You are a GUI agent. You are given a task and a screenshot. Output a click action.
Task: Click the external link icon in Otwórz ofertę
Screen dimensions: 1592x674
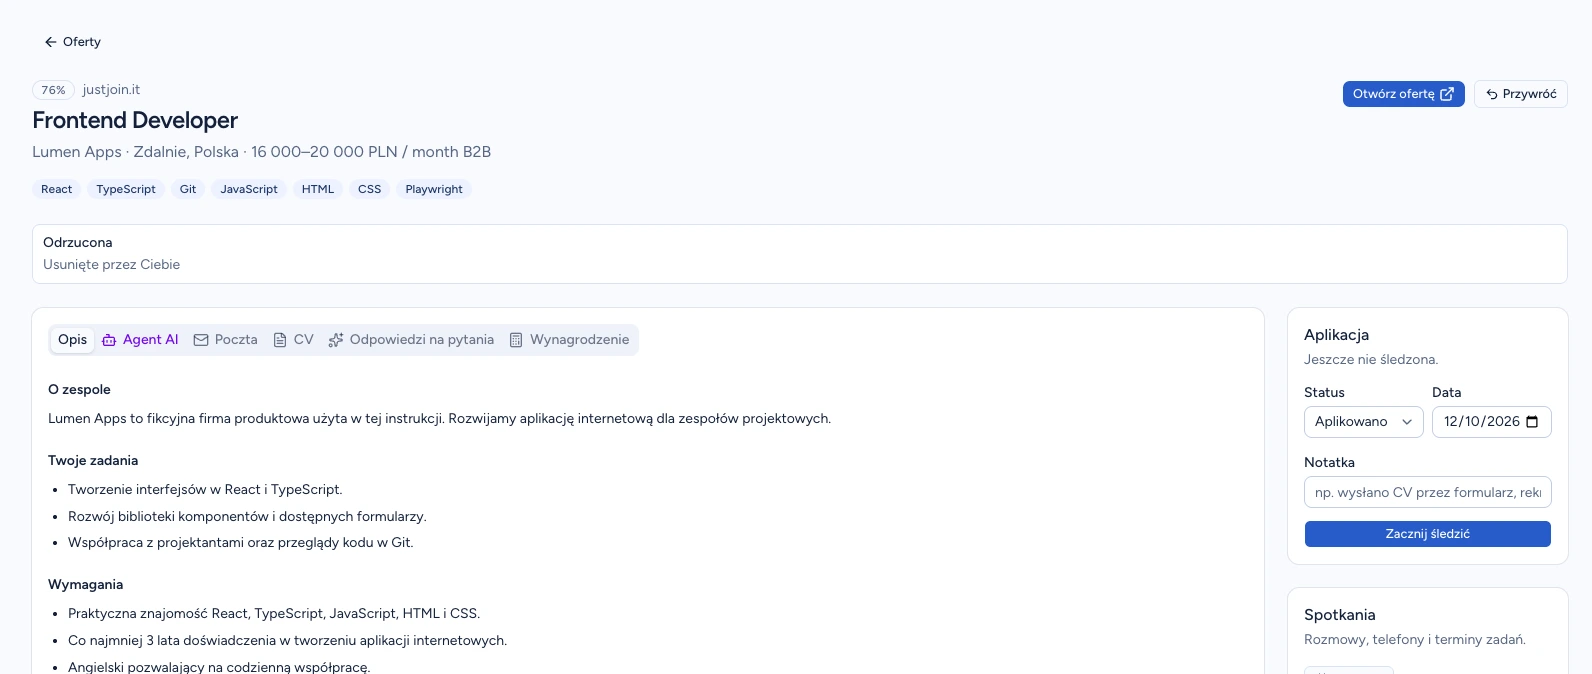click(1447, 94)
